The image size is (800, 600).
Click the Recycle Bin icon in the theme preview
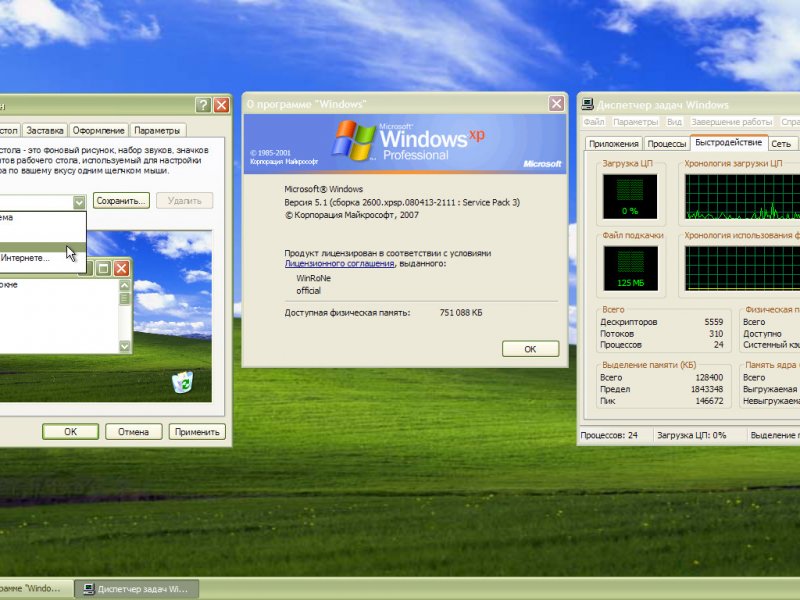(x=182, y=382)
